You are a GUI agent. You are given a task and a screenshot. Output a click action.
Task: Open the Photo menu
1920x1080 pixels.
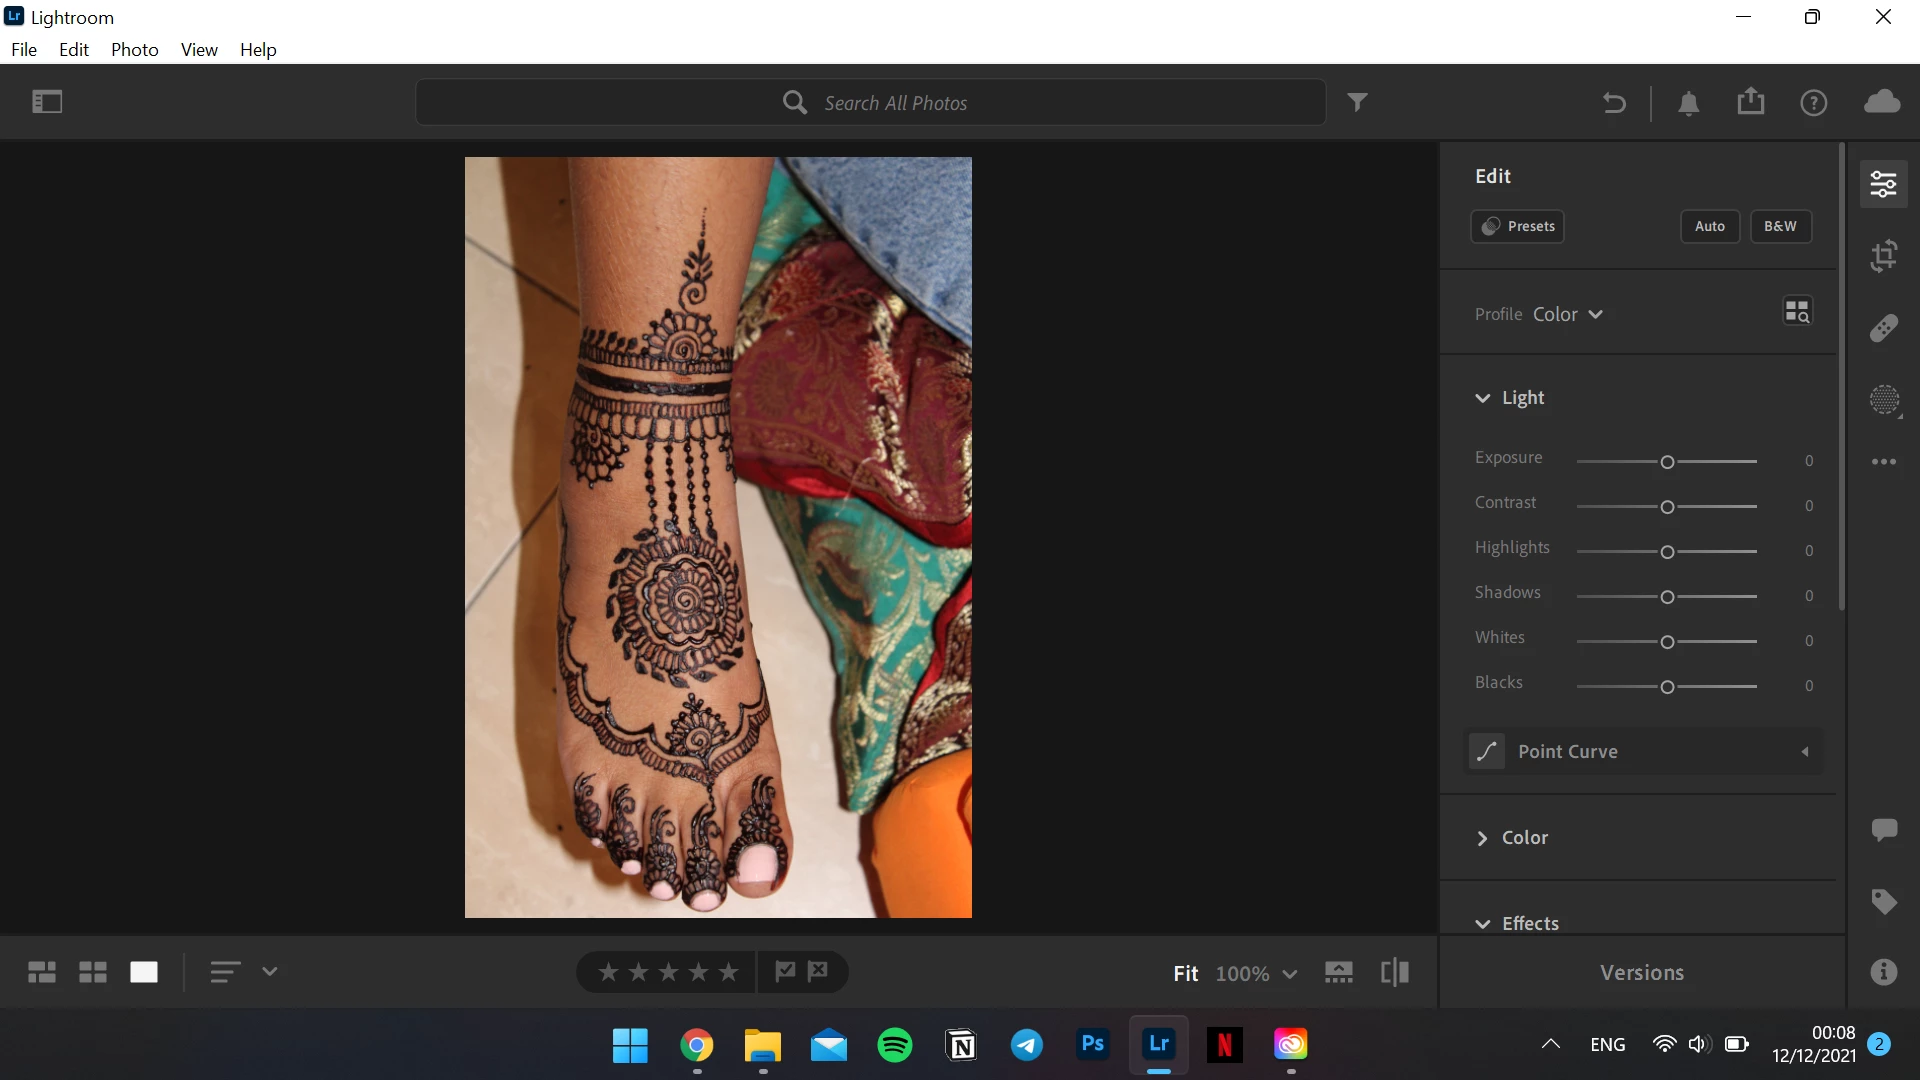(135, 50)
